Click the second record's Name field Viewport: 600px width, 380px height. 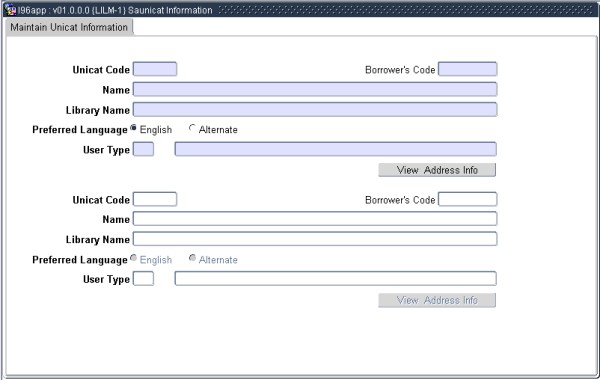[x=315, y=219]
